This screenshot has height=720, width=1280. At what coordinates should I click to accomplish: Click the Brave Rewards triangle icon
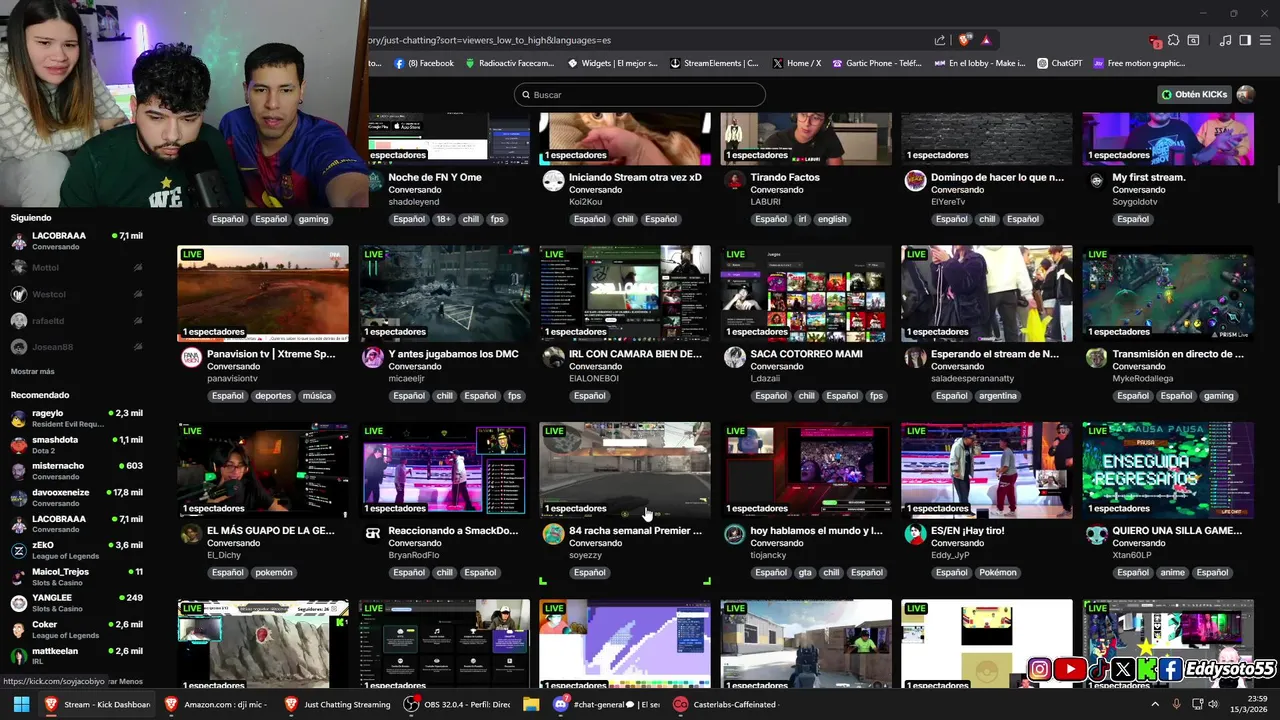click(x=986, y=40)
